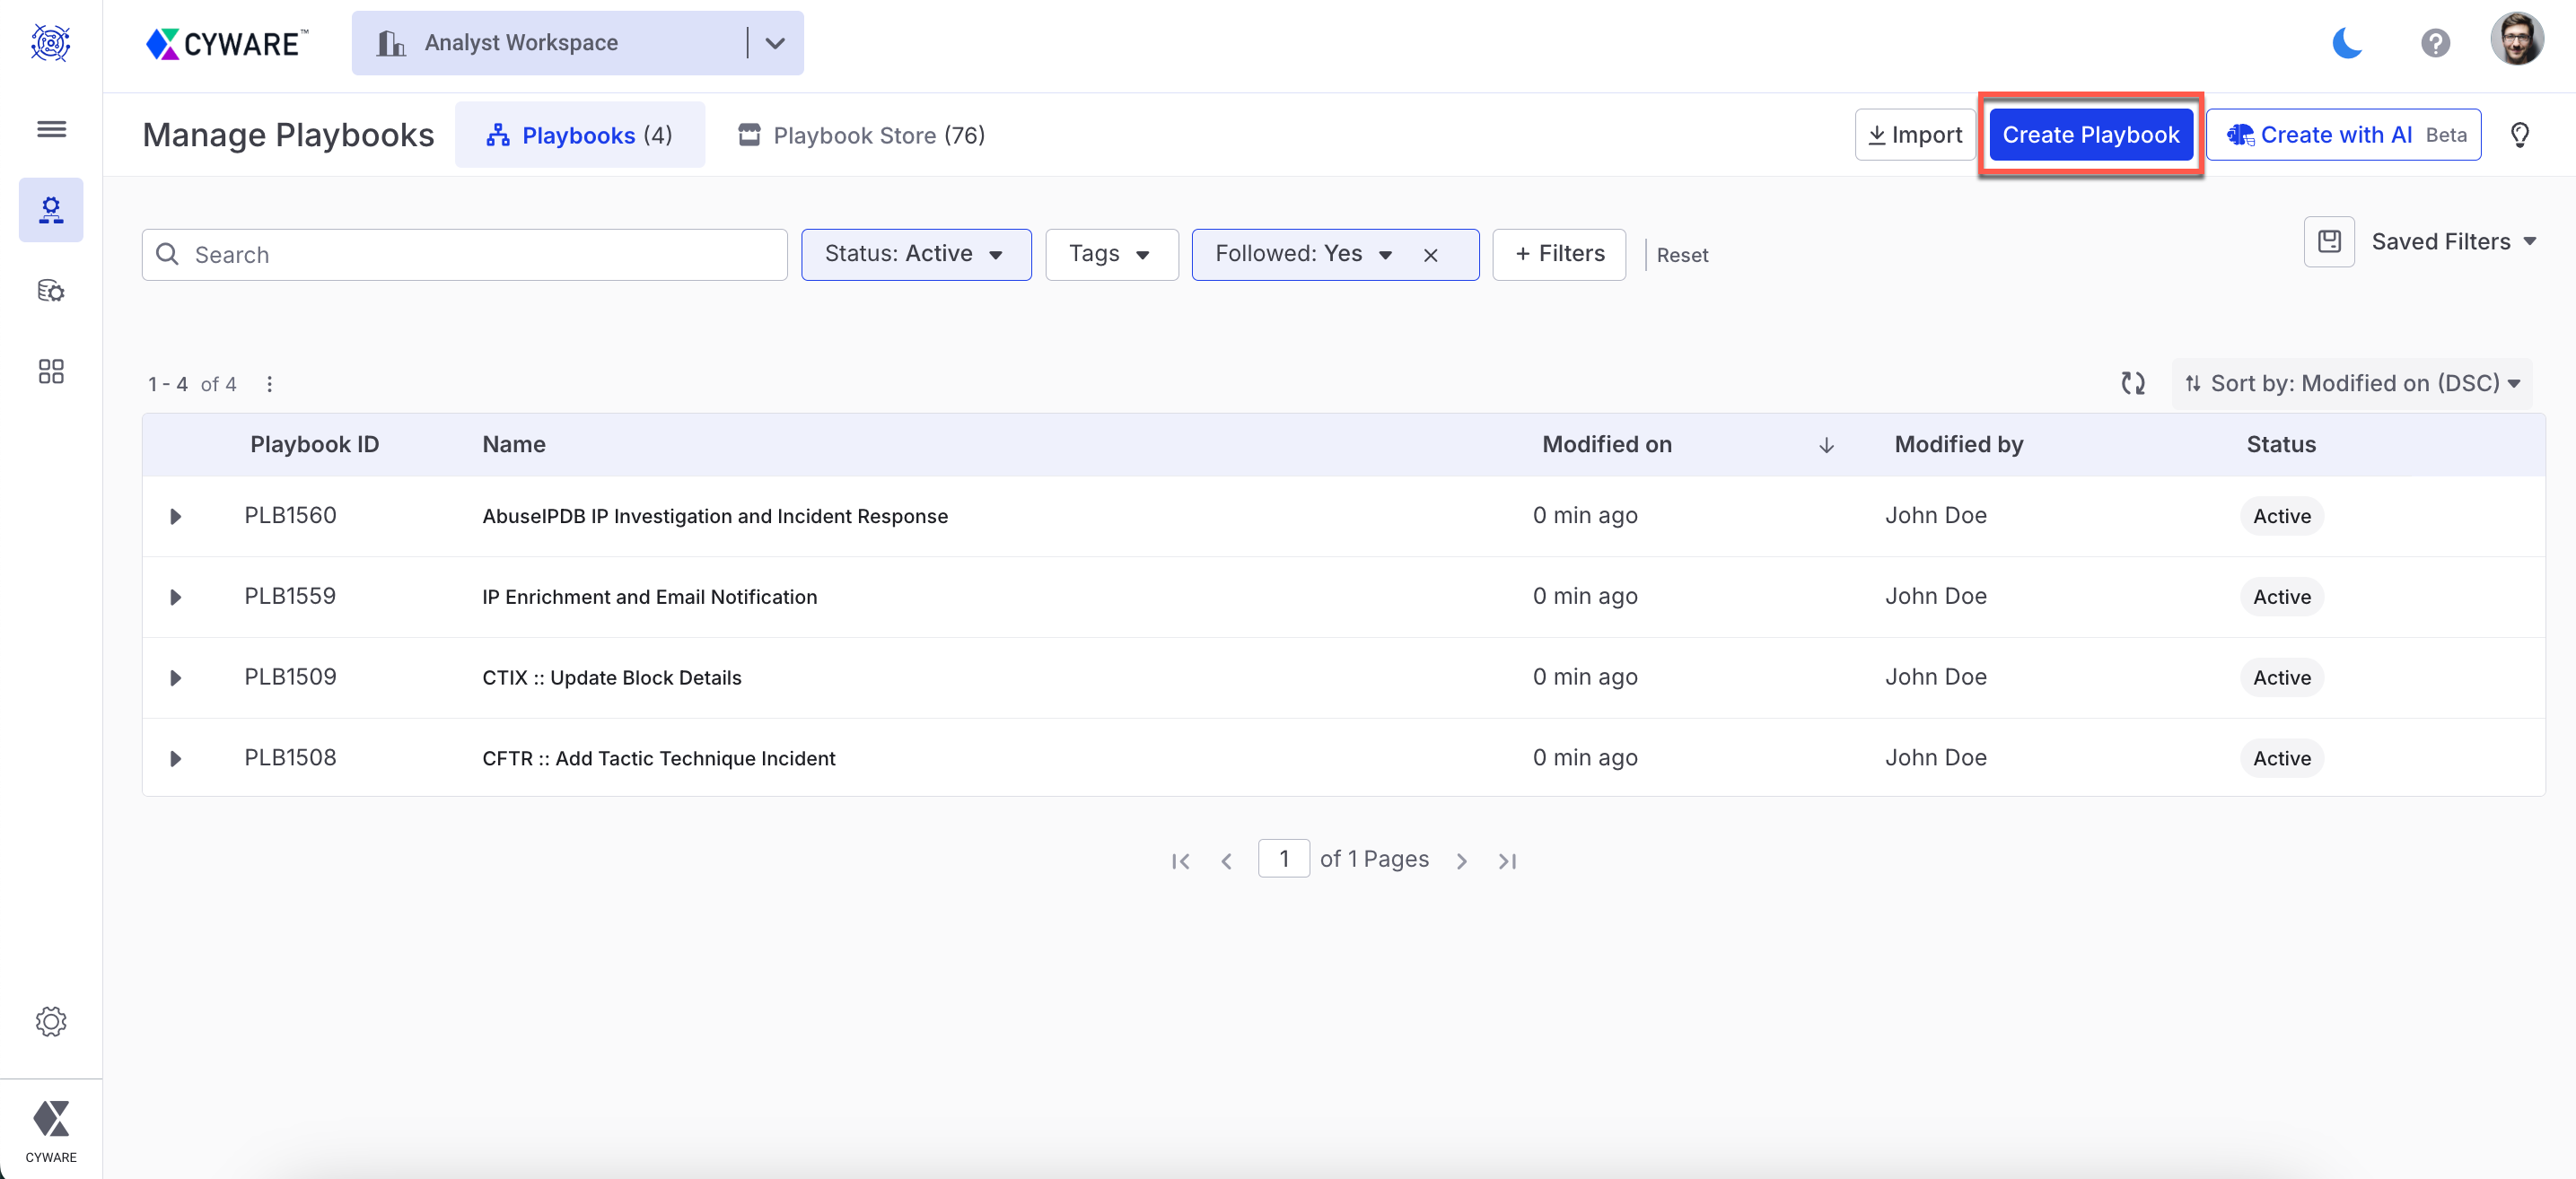Click the Create Playbook button

pyautogui.click(x=2090, y=135)
